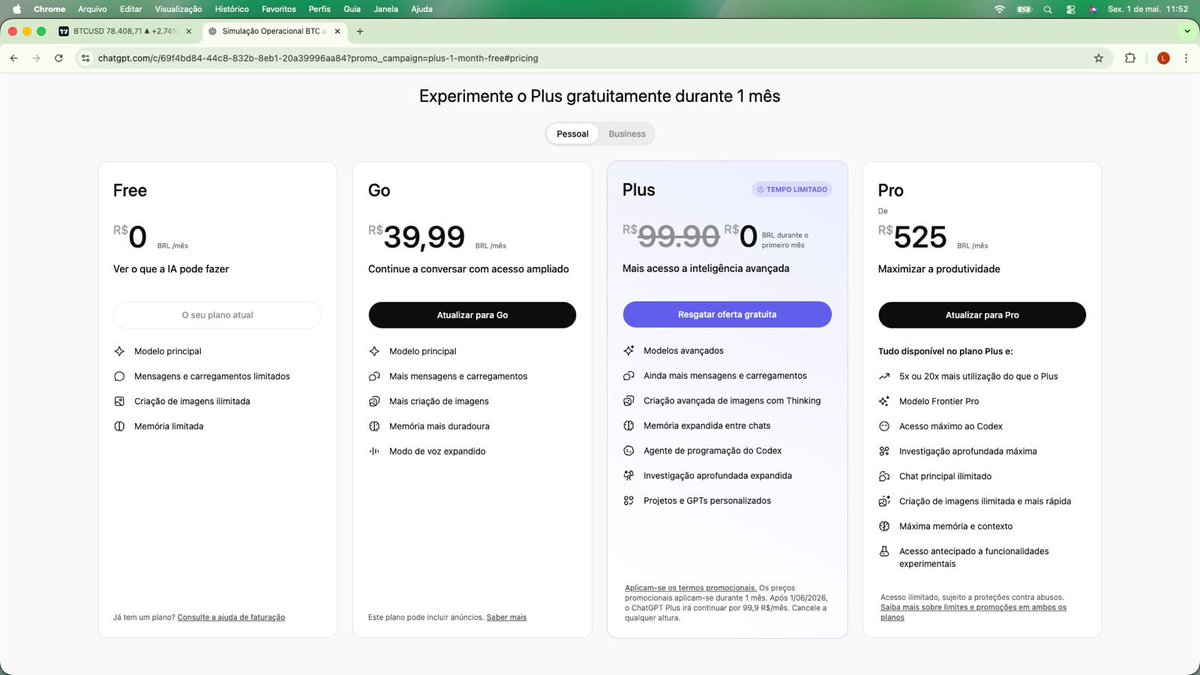Viewport: 1200px width, 675px height.
Task: Open the Arquivo menu
Action: click(92, 9)
